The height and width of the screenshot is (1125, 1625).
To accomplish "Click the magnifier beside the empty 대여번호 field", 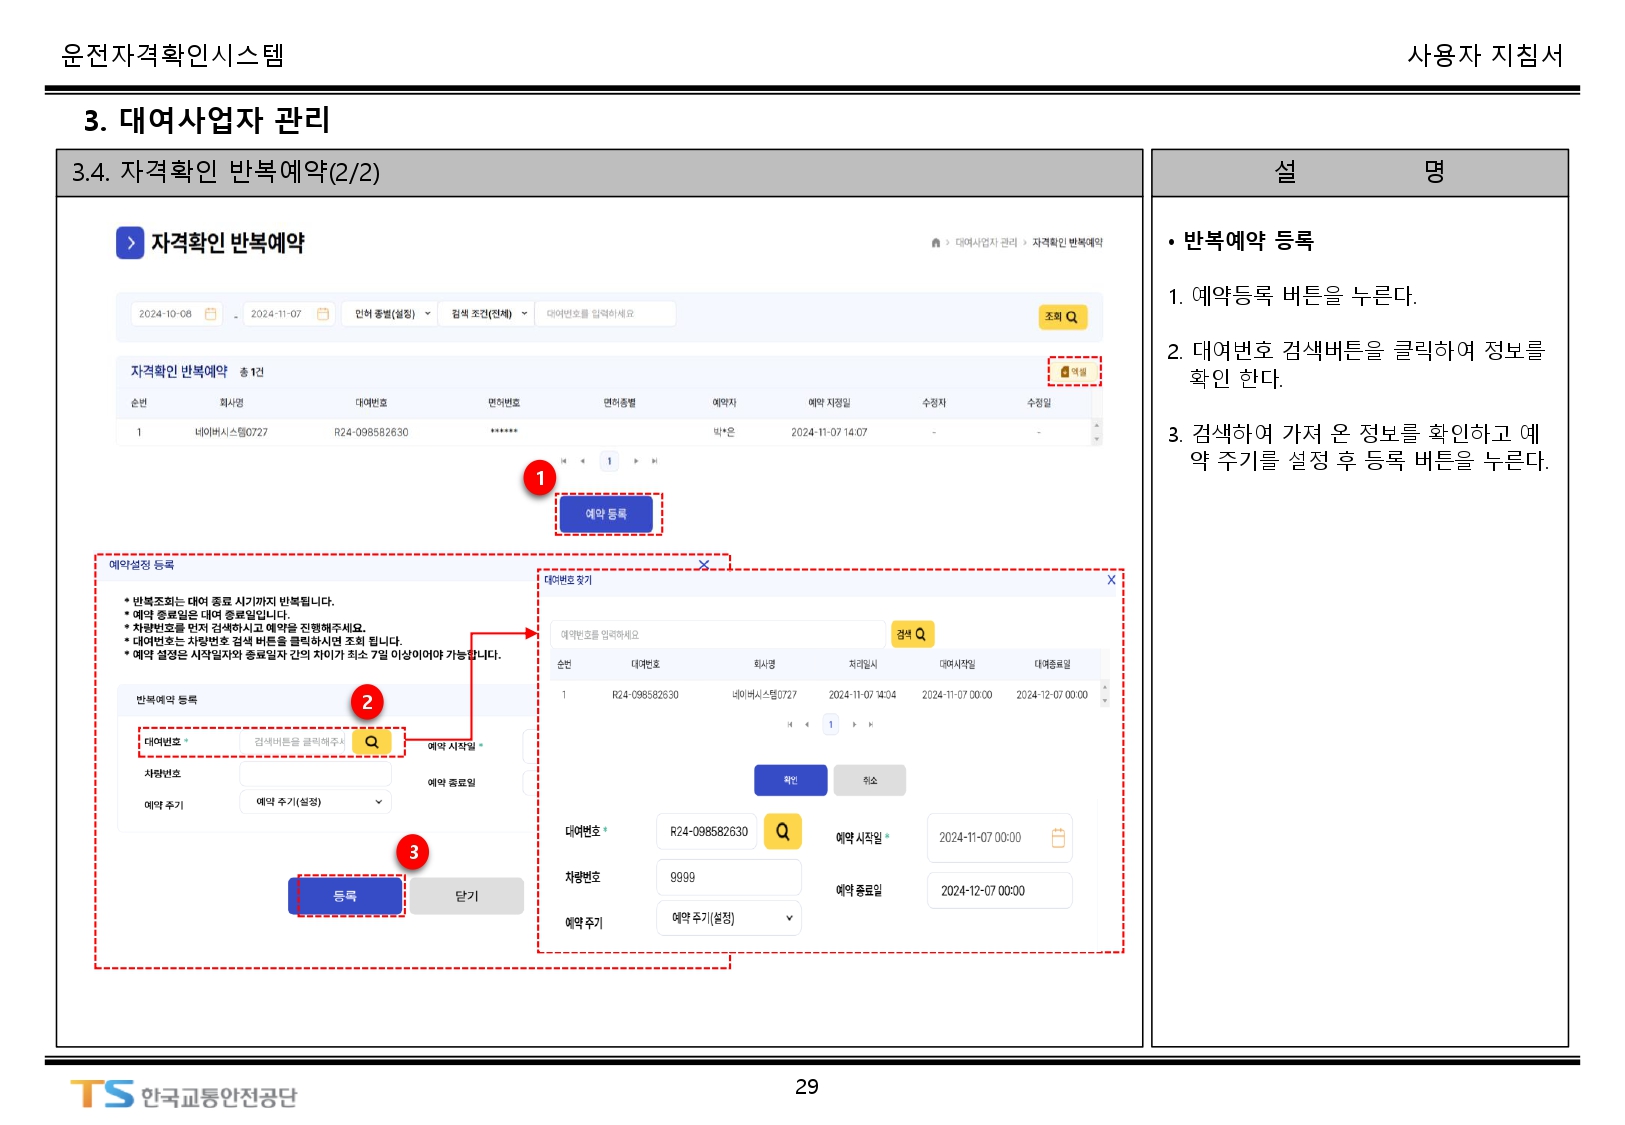I will [371, 742].
